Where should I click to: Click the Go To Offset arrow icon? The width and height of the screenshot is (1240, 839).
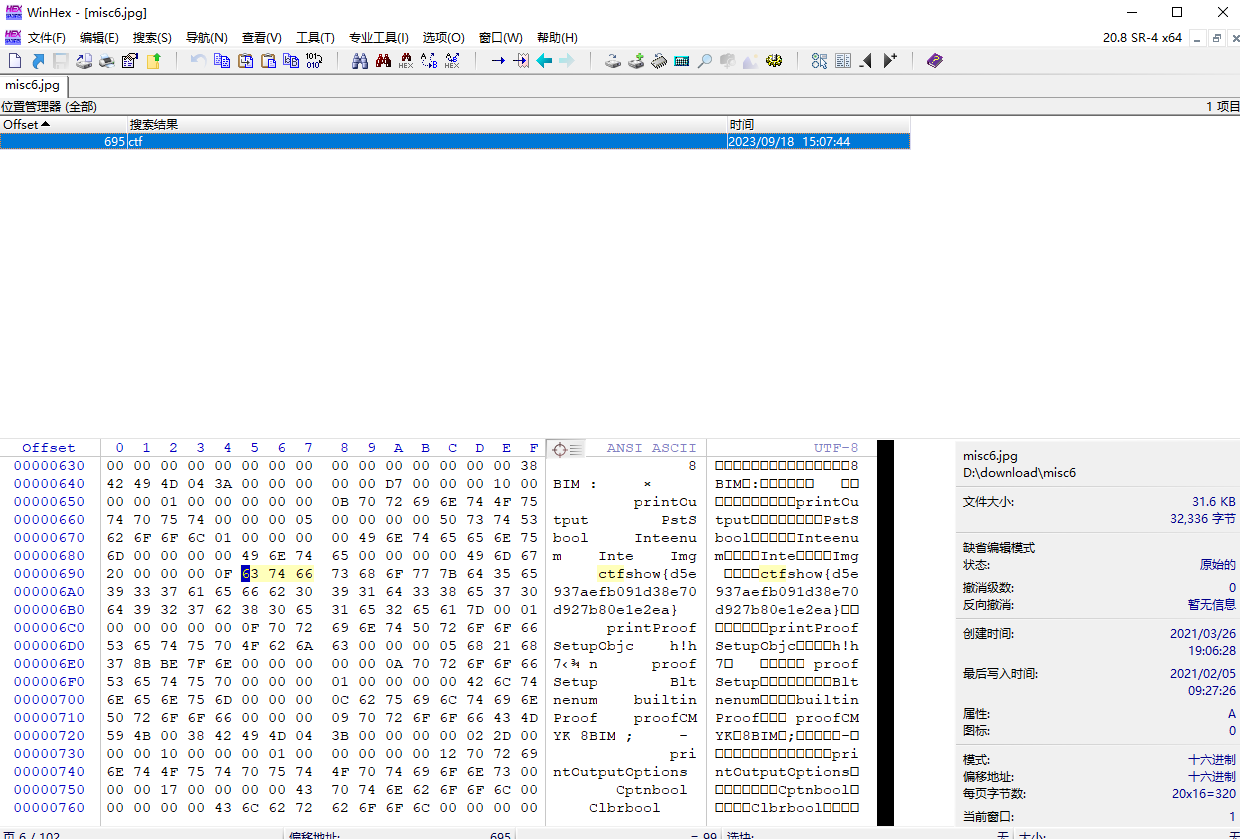[498, 61]
